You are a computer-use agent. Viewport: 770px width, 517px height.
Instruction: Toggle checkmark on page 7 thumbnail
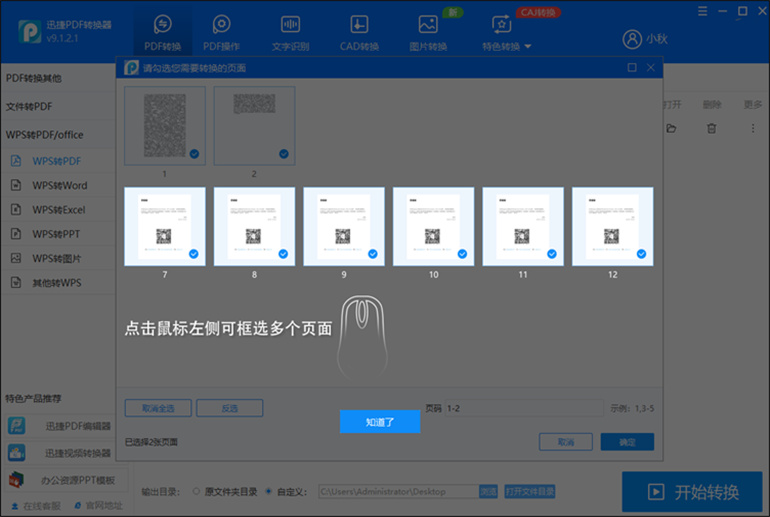pos(194,254)
